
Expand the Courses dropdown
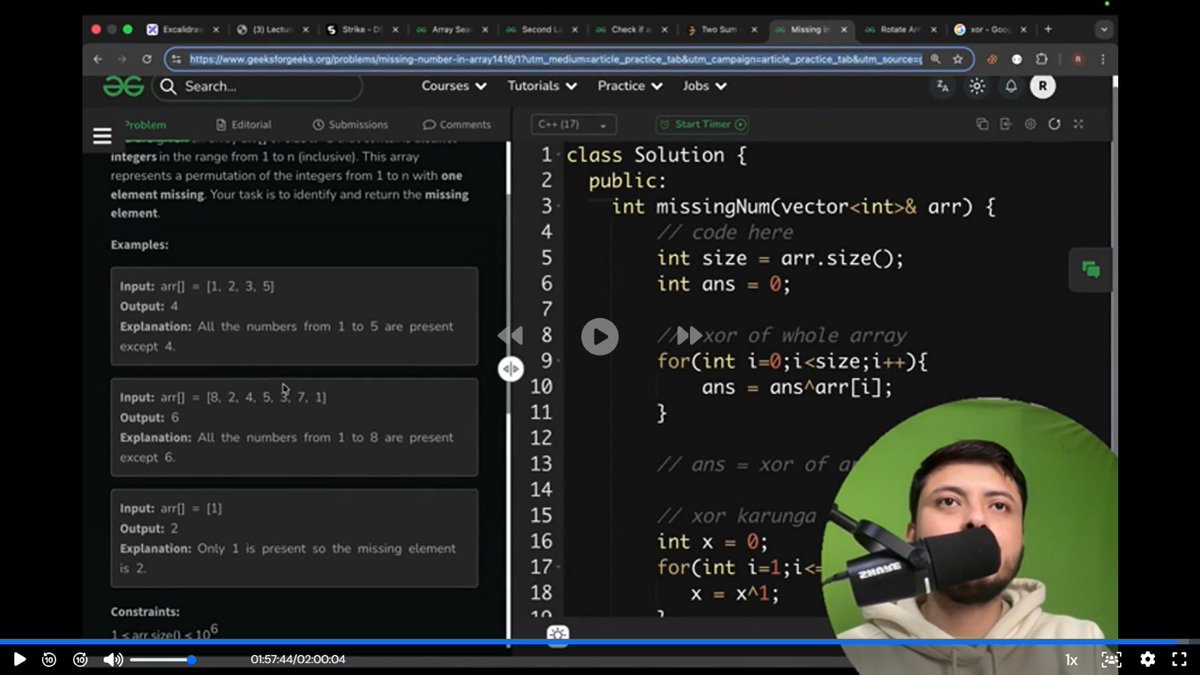tap(454, 86)
